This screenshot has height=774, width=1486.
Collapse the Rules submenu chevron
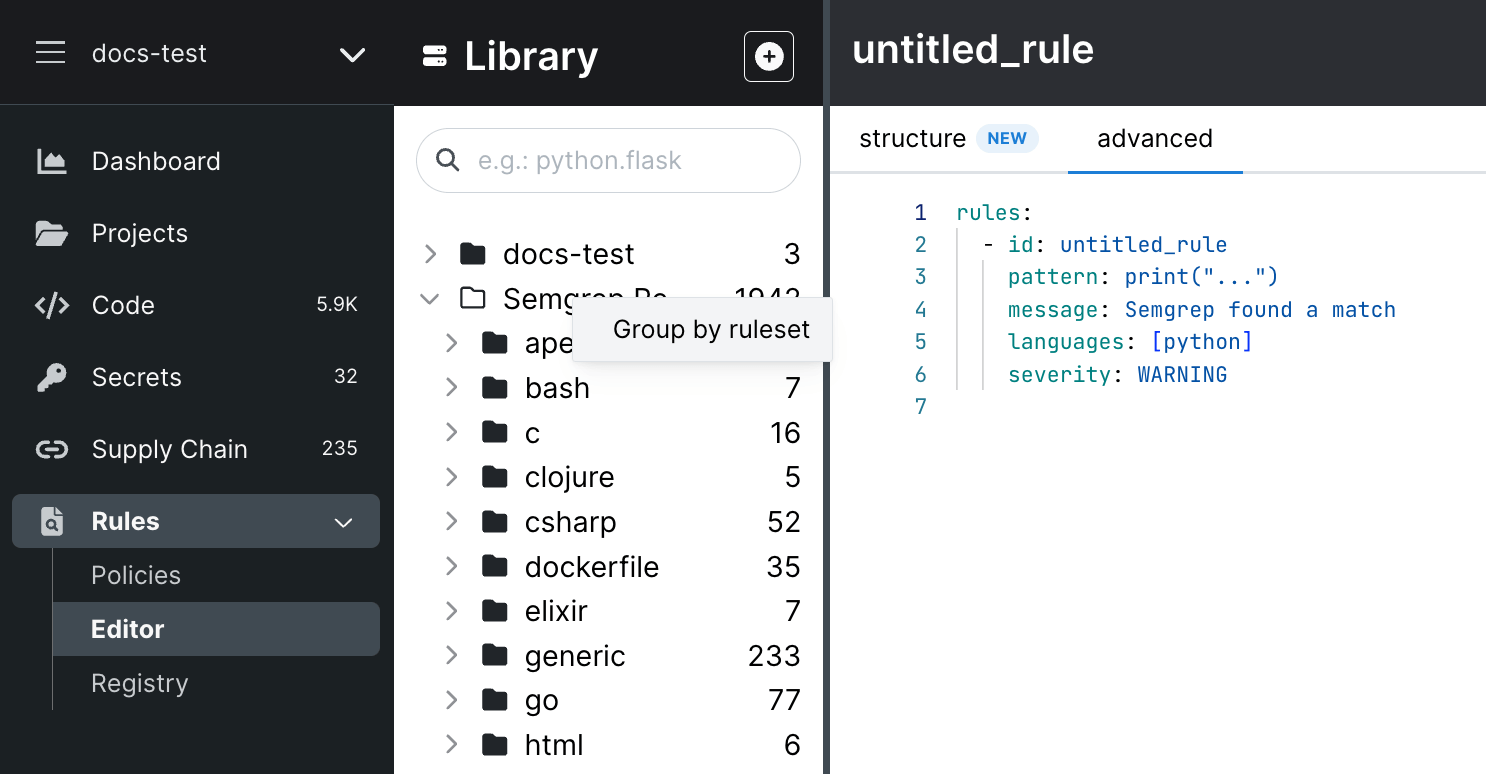tap(343, 521)
